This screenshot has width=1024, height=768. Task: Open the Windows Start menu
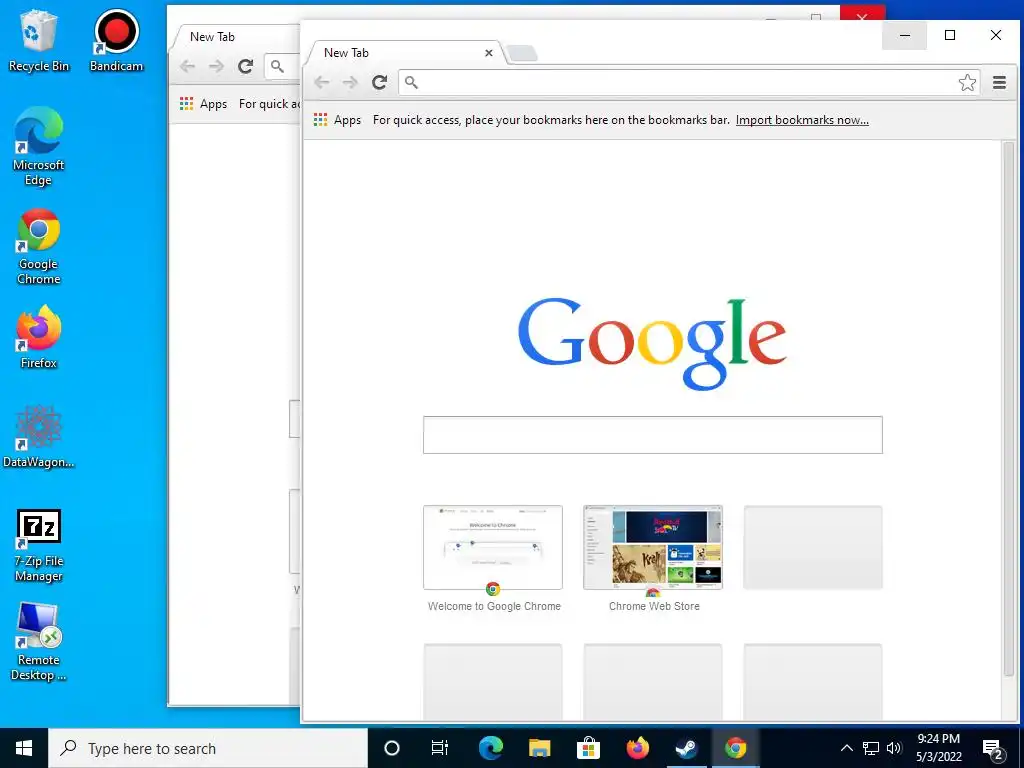tap(24, 748)
